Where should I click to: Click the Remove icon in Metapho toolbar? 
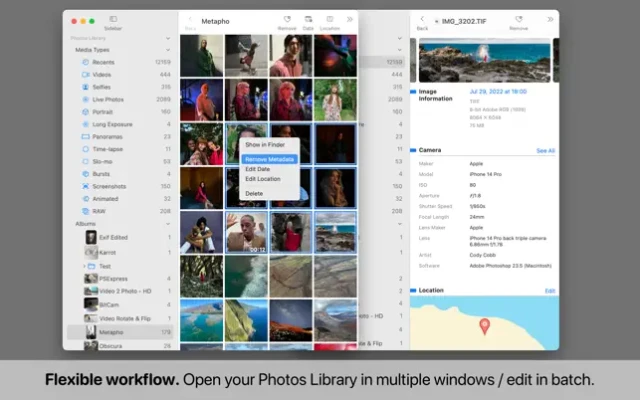click(287, 19)
